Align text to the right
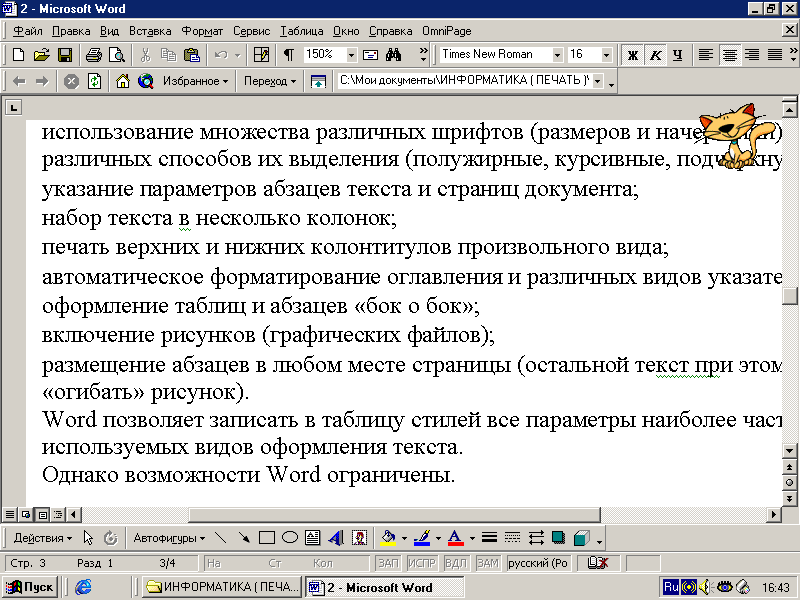Screen dimensions: 800x600 click(x=752, y=55)
